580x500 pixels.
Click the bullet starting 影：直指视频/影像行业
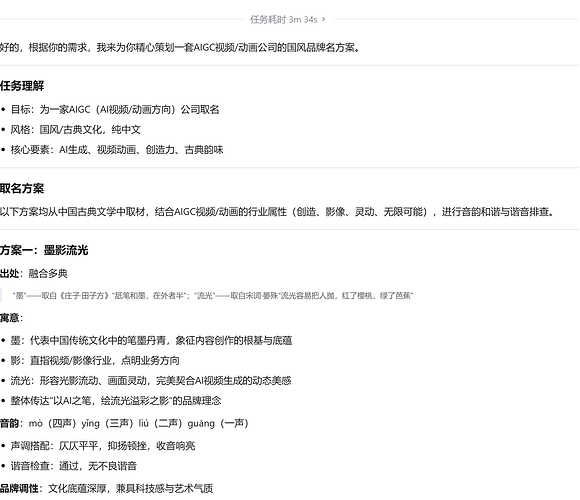[x=95, y=360]
